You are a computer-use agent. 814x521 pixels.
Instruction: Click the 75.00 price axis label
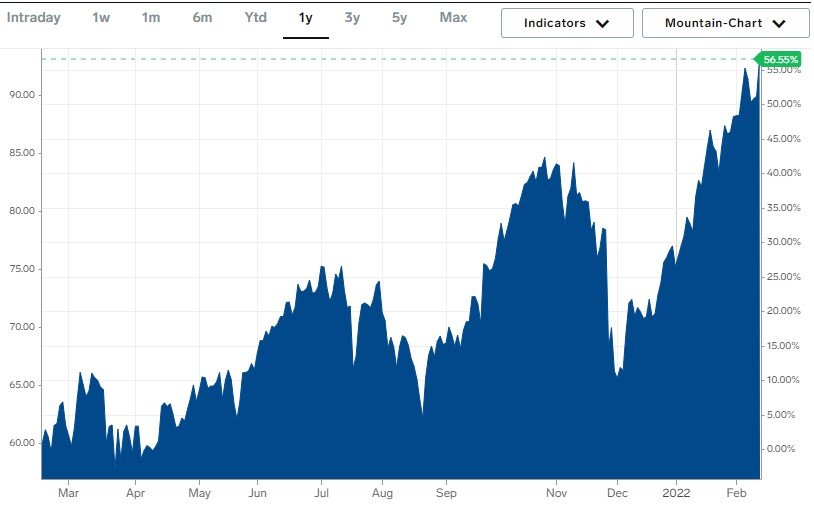[x=21, y=269]
